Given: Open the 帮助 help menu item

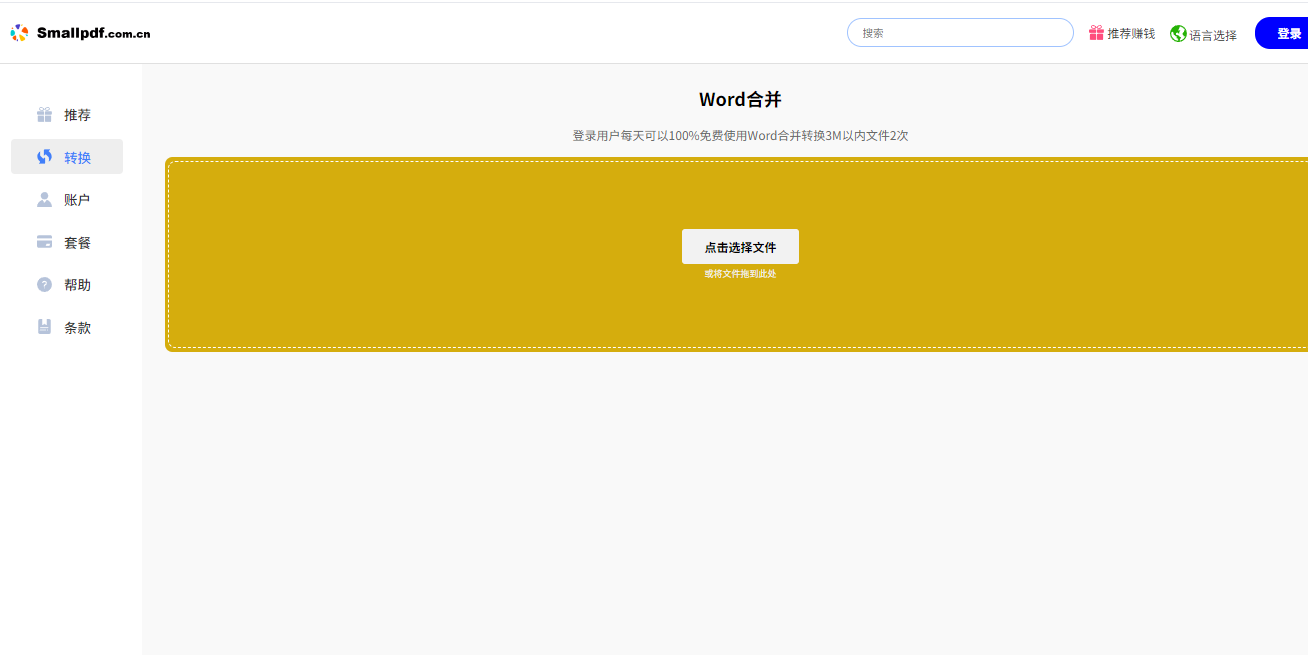Looking at the screenshot, I should point(77,285).
